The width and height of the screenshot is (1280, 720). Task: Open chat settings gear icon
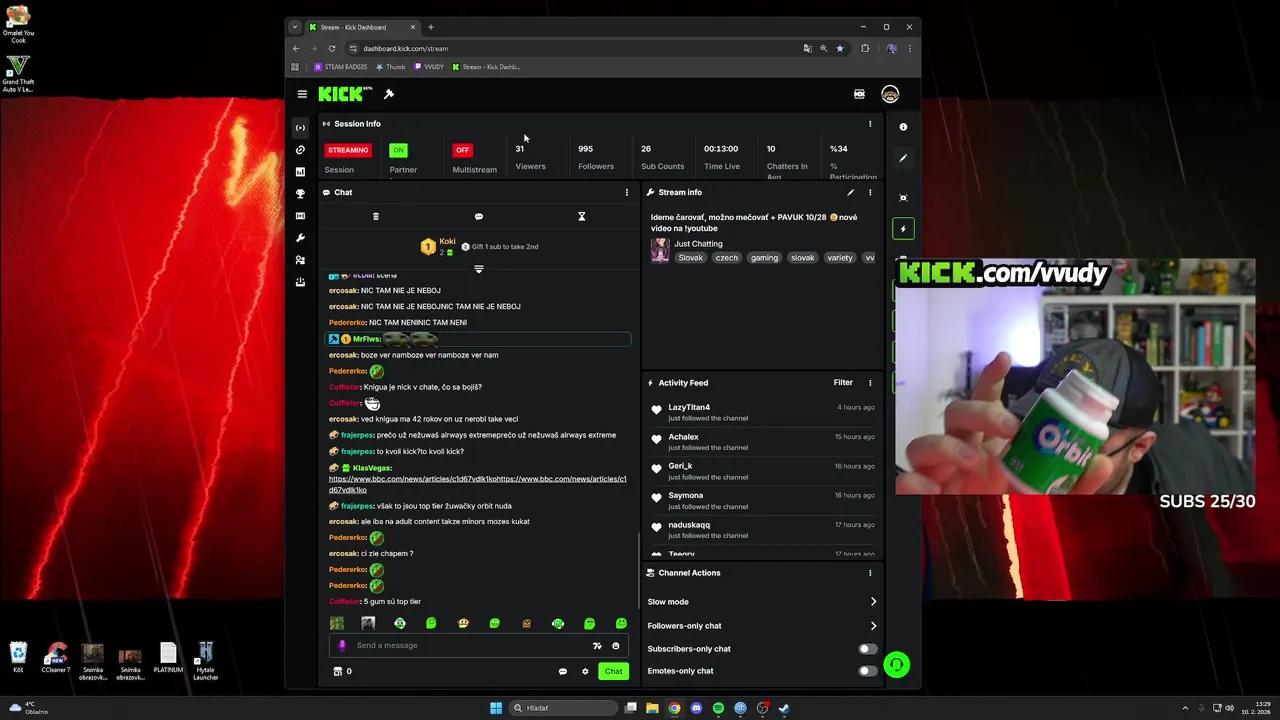pyautogui.click(x=585, y=671)
